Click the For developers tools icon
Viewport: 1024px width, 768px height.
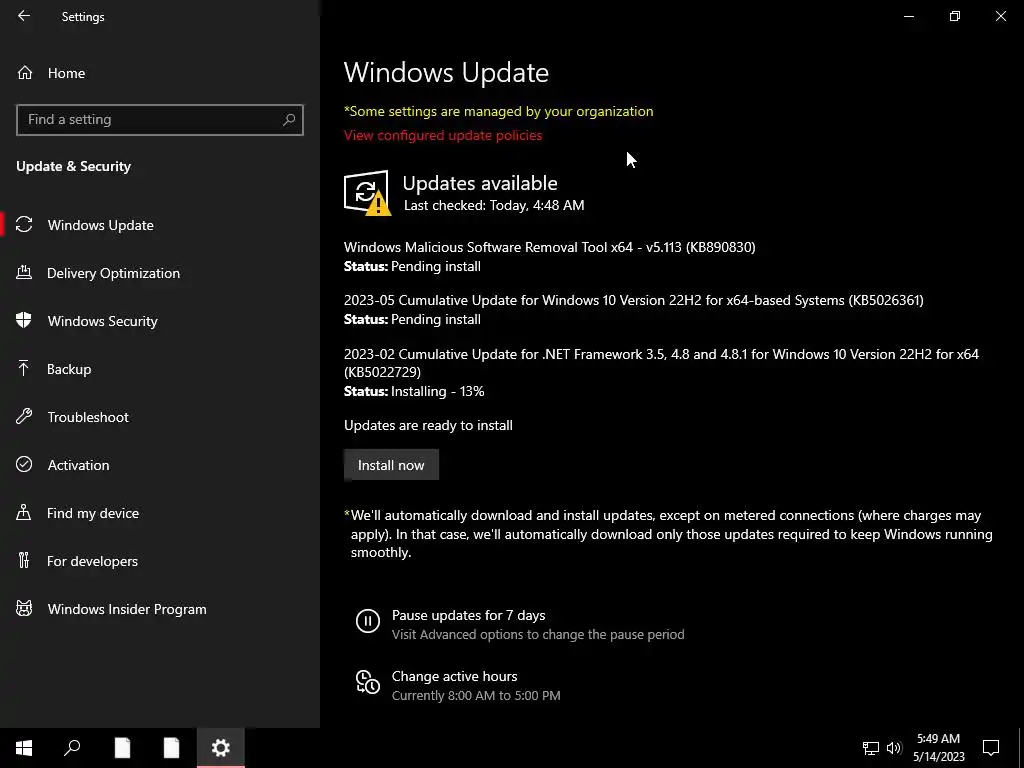pyautogui.click(x=24, y=560)
